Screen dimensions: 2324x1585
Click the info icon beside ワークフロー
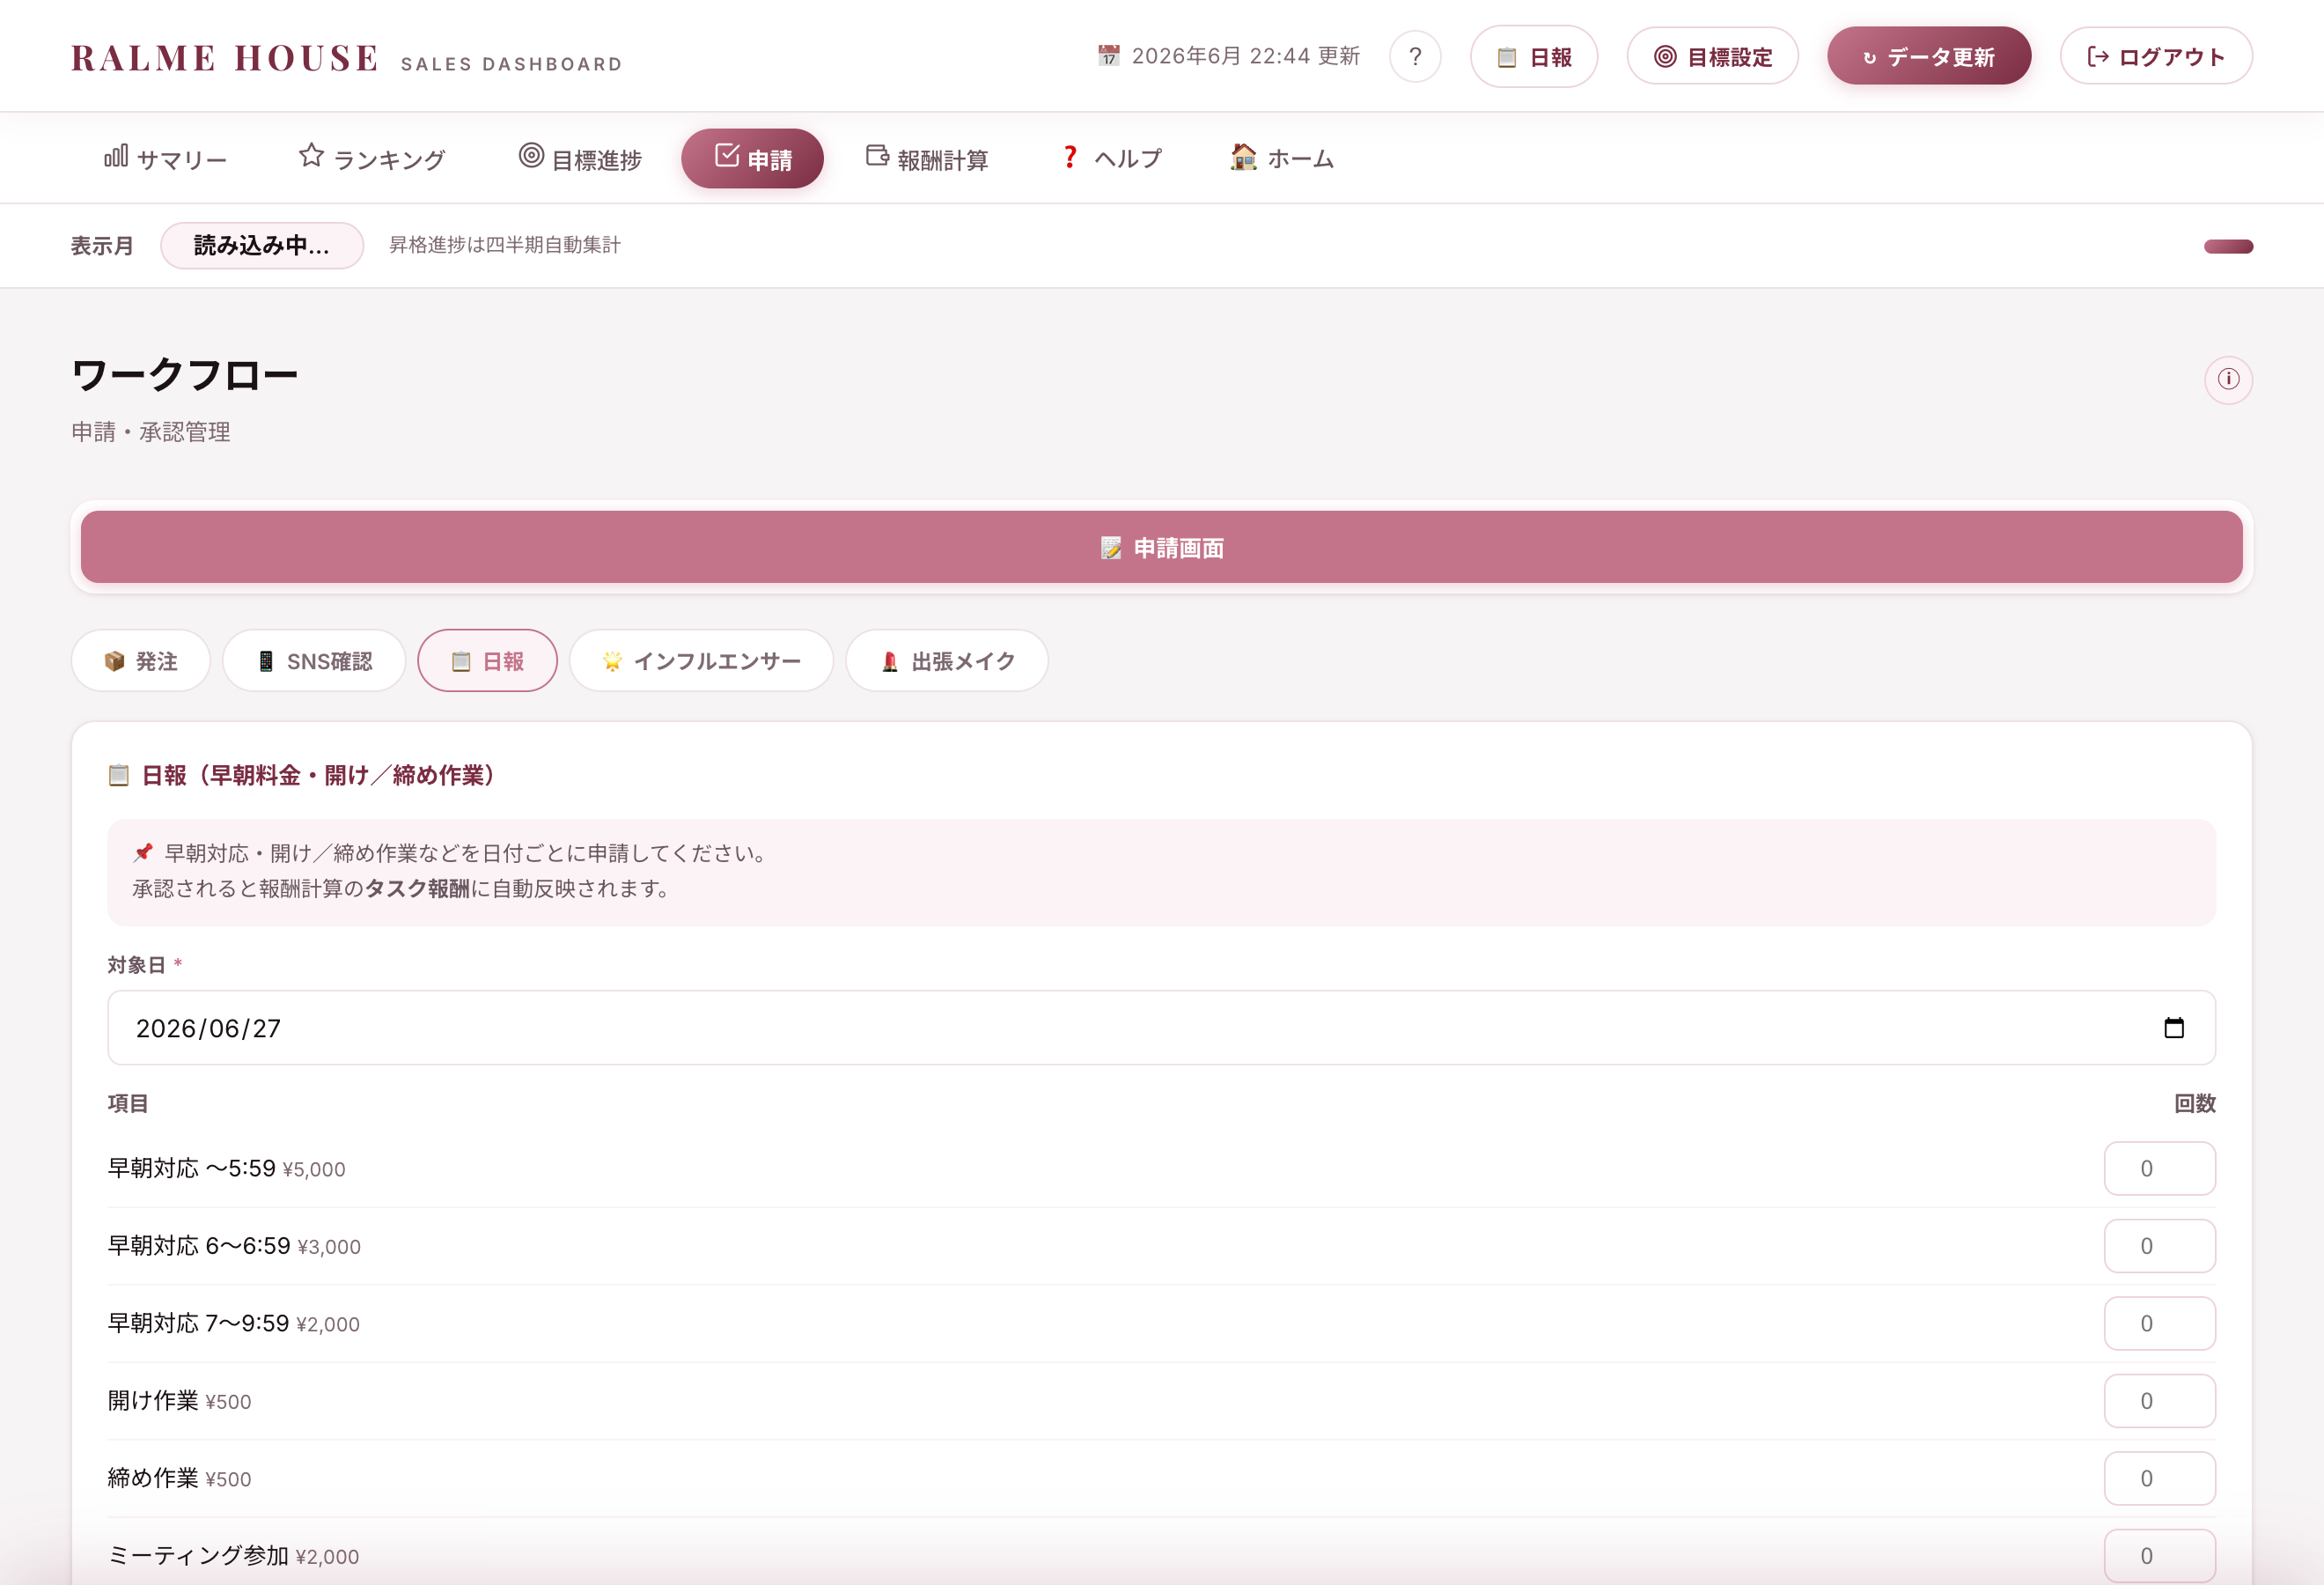(x=2228, y=379)
